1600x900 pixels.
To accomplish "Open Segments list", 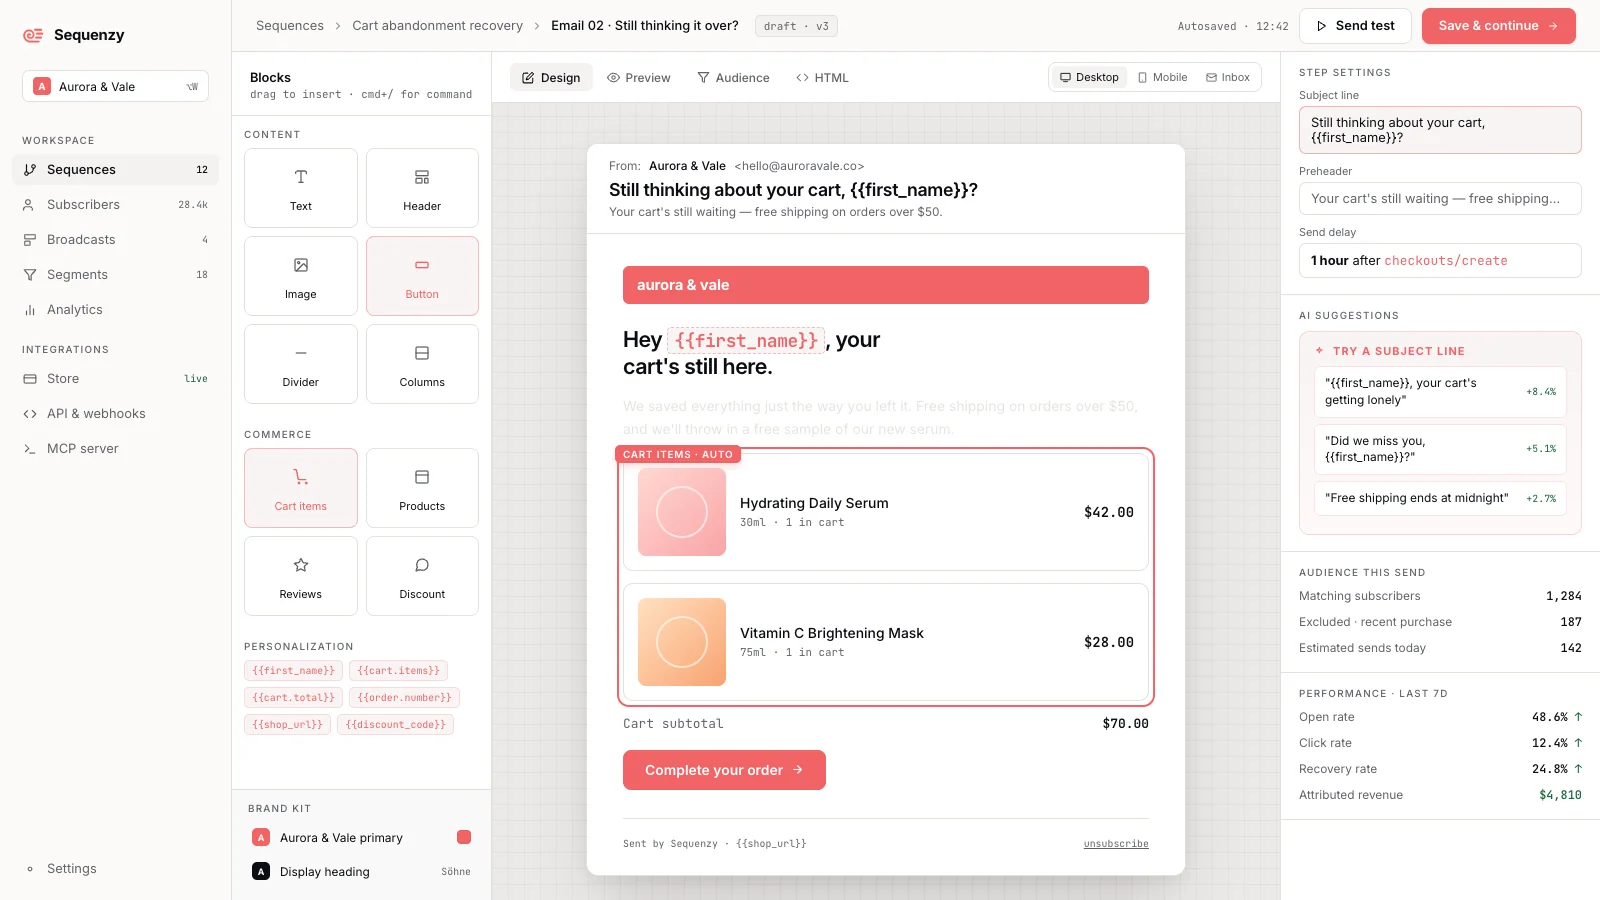I will click(115, 275).
